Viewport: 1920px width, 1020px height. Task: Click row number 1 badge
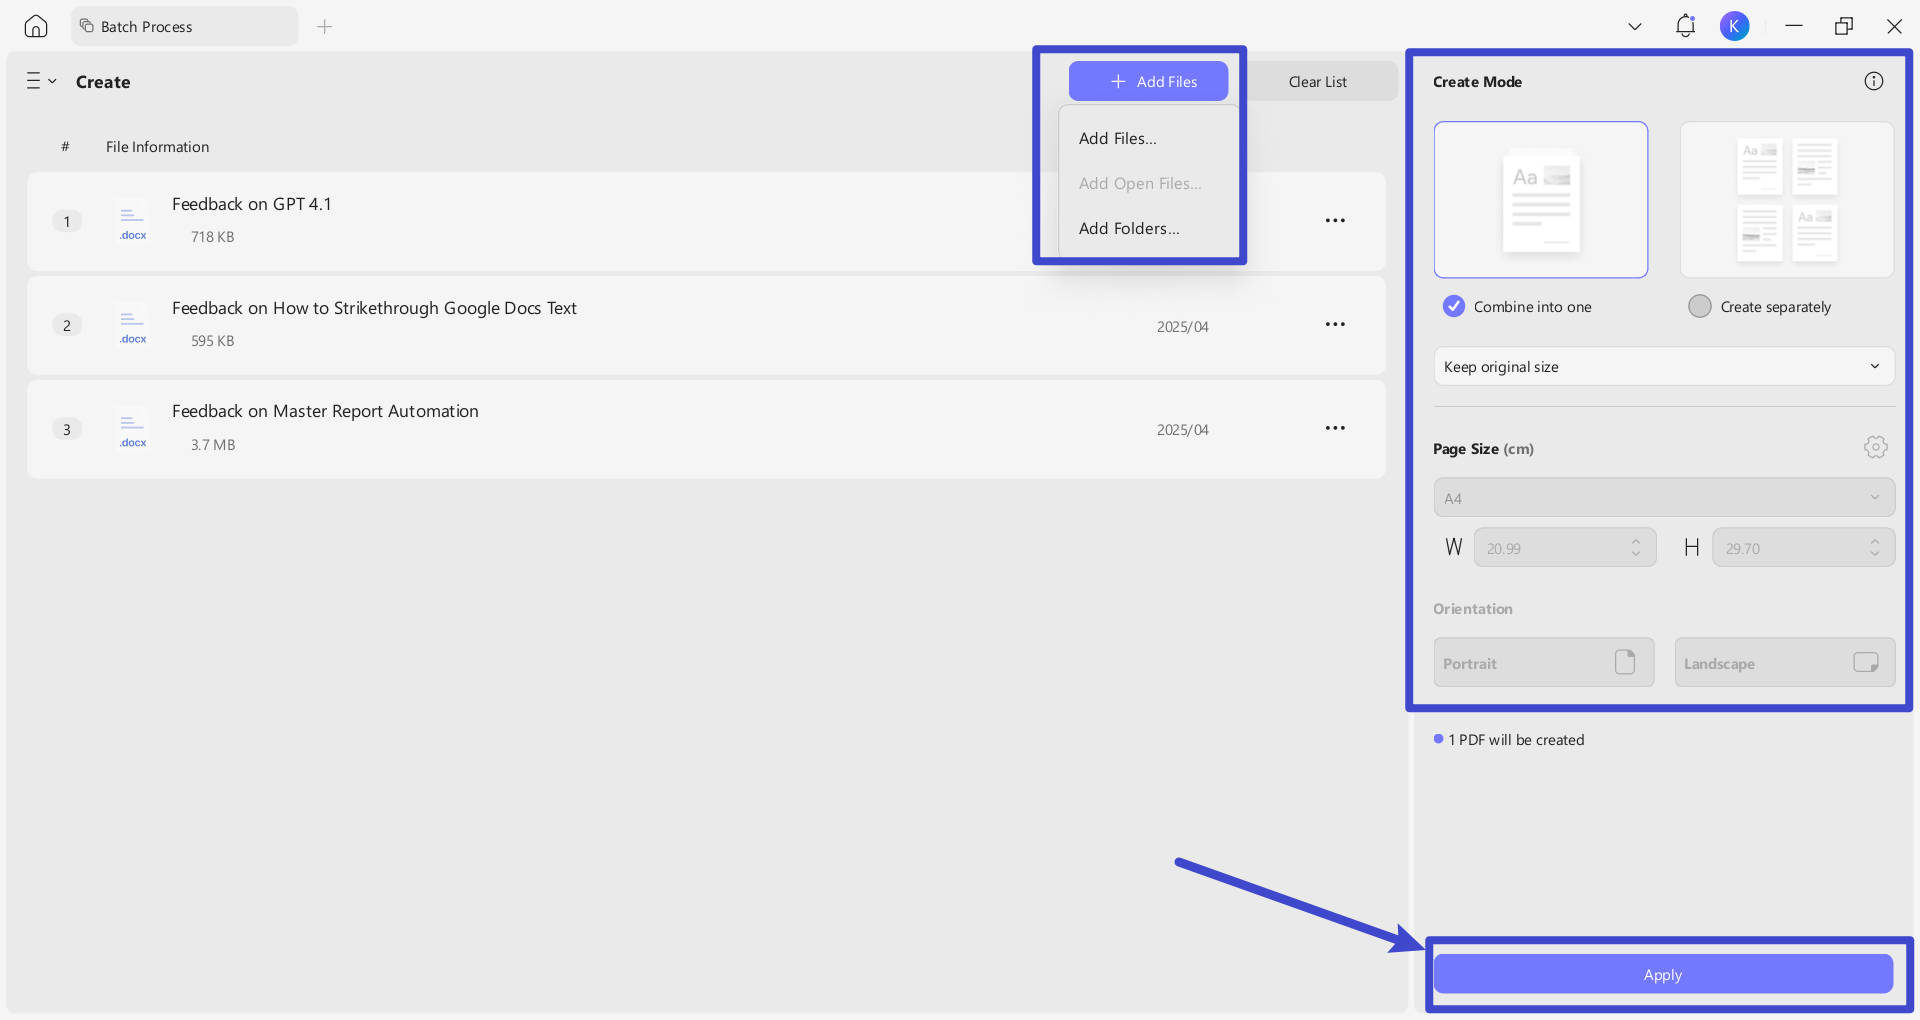(x=67, y=221)
